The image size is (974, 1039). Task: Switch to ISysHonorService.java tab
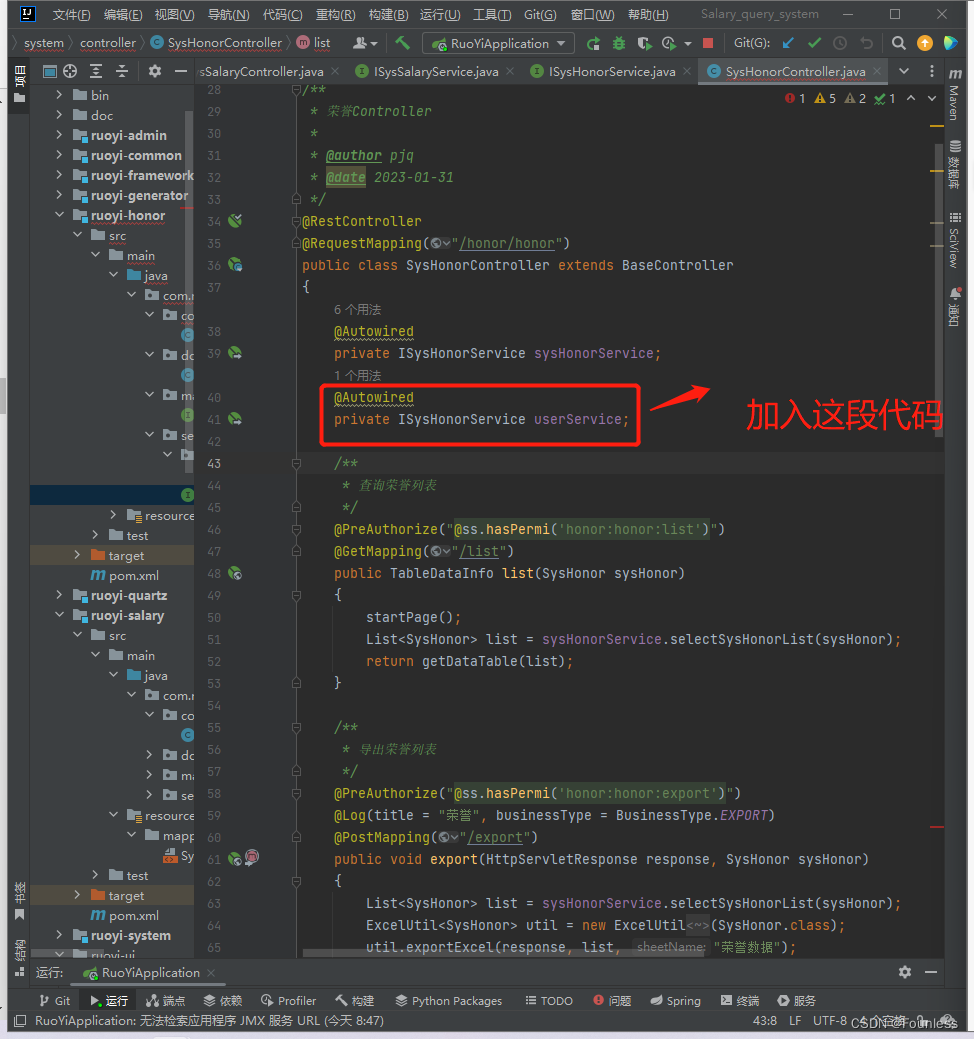click(612, 72)
